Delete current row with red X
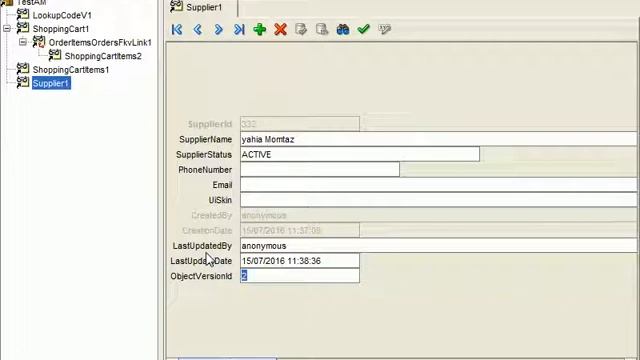 280,29
